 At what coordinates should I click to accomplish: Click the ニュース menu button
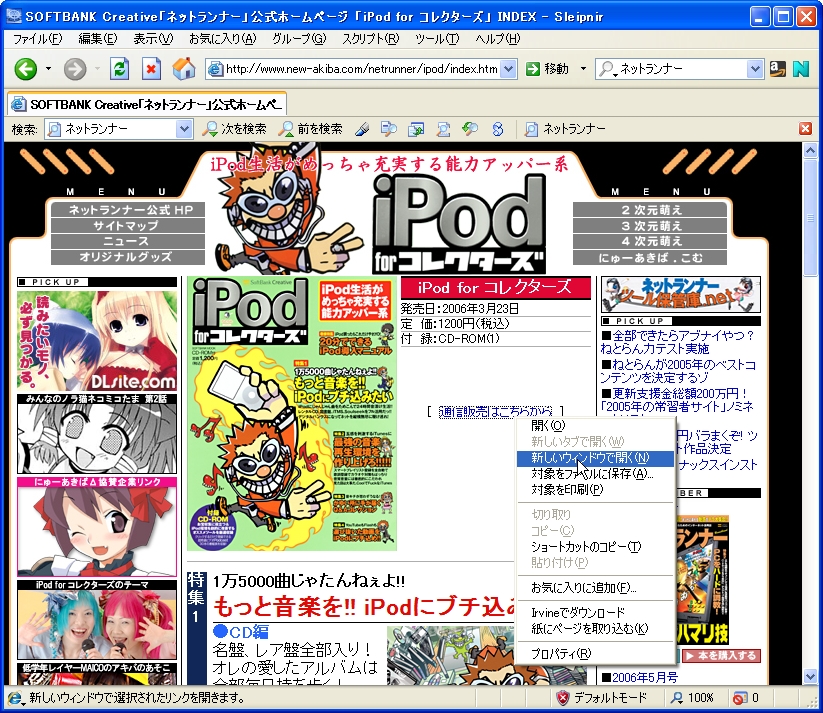[x=128, y=242]
